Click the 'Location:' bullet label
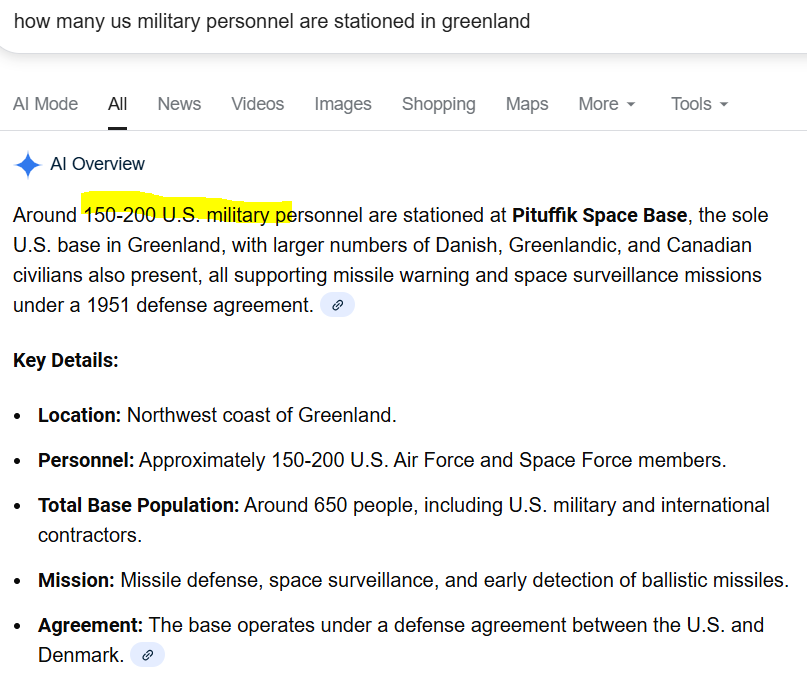 coord(80,415)
